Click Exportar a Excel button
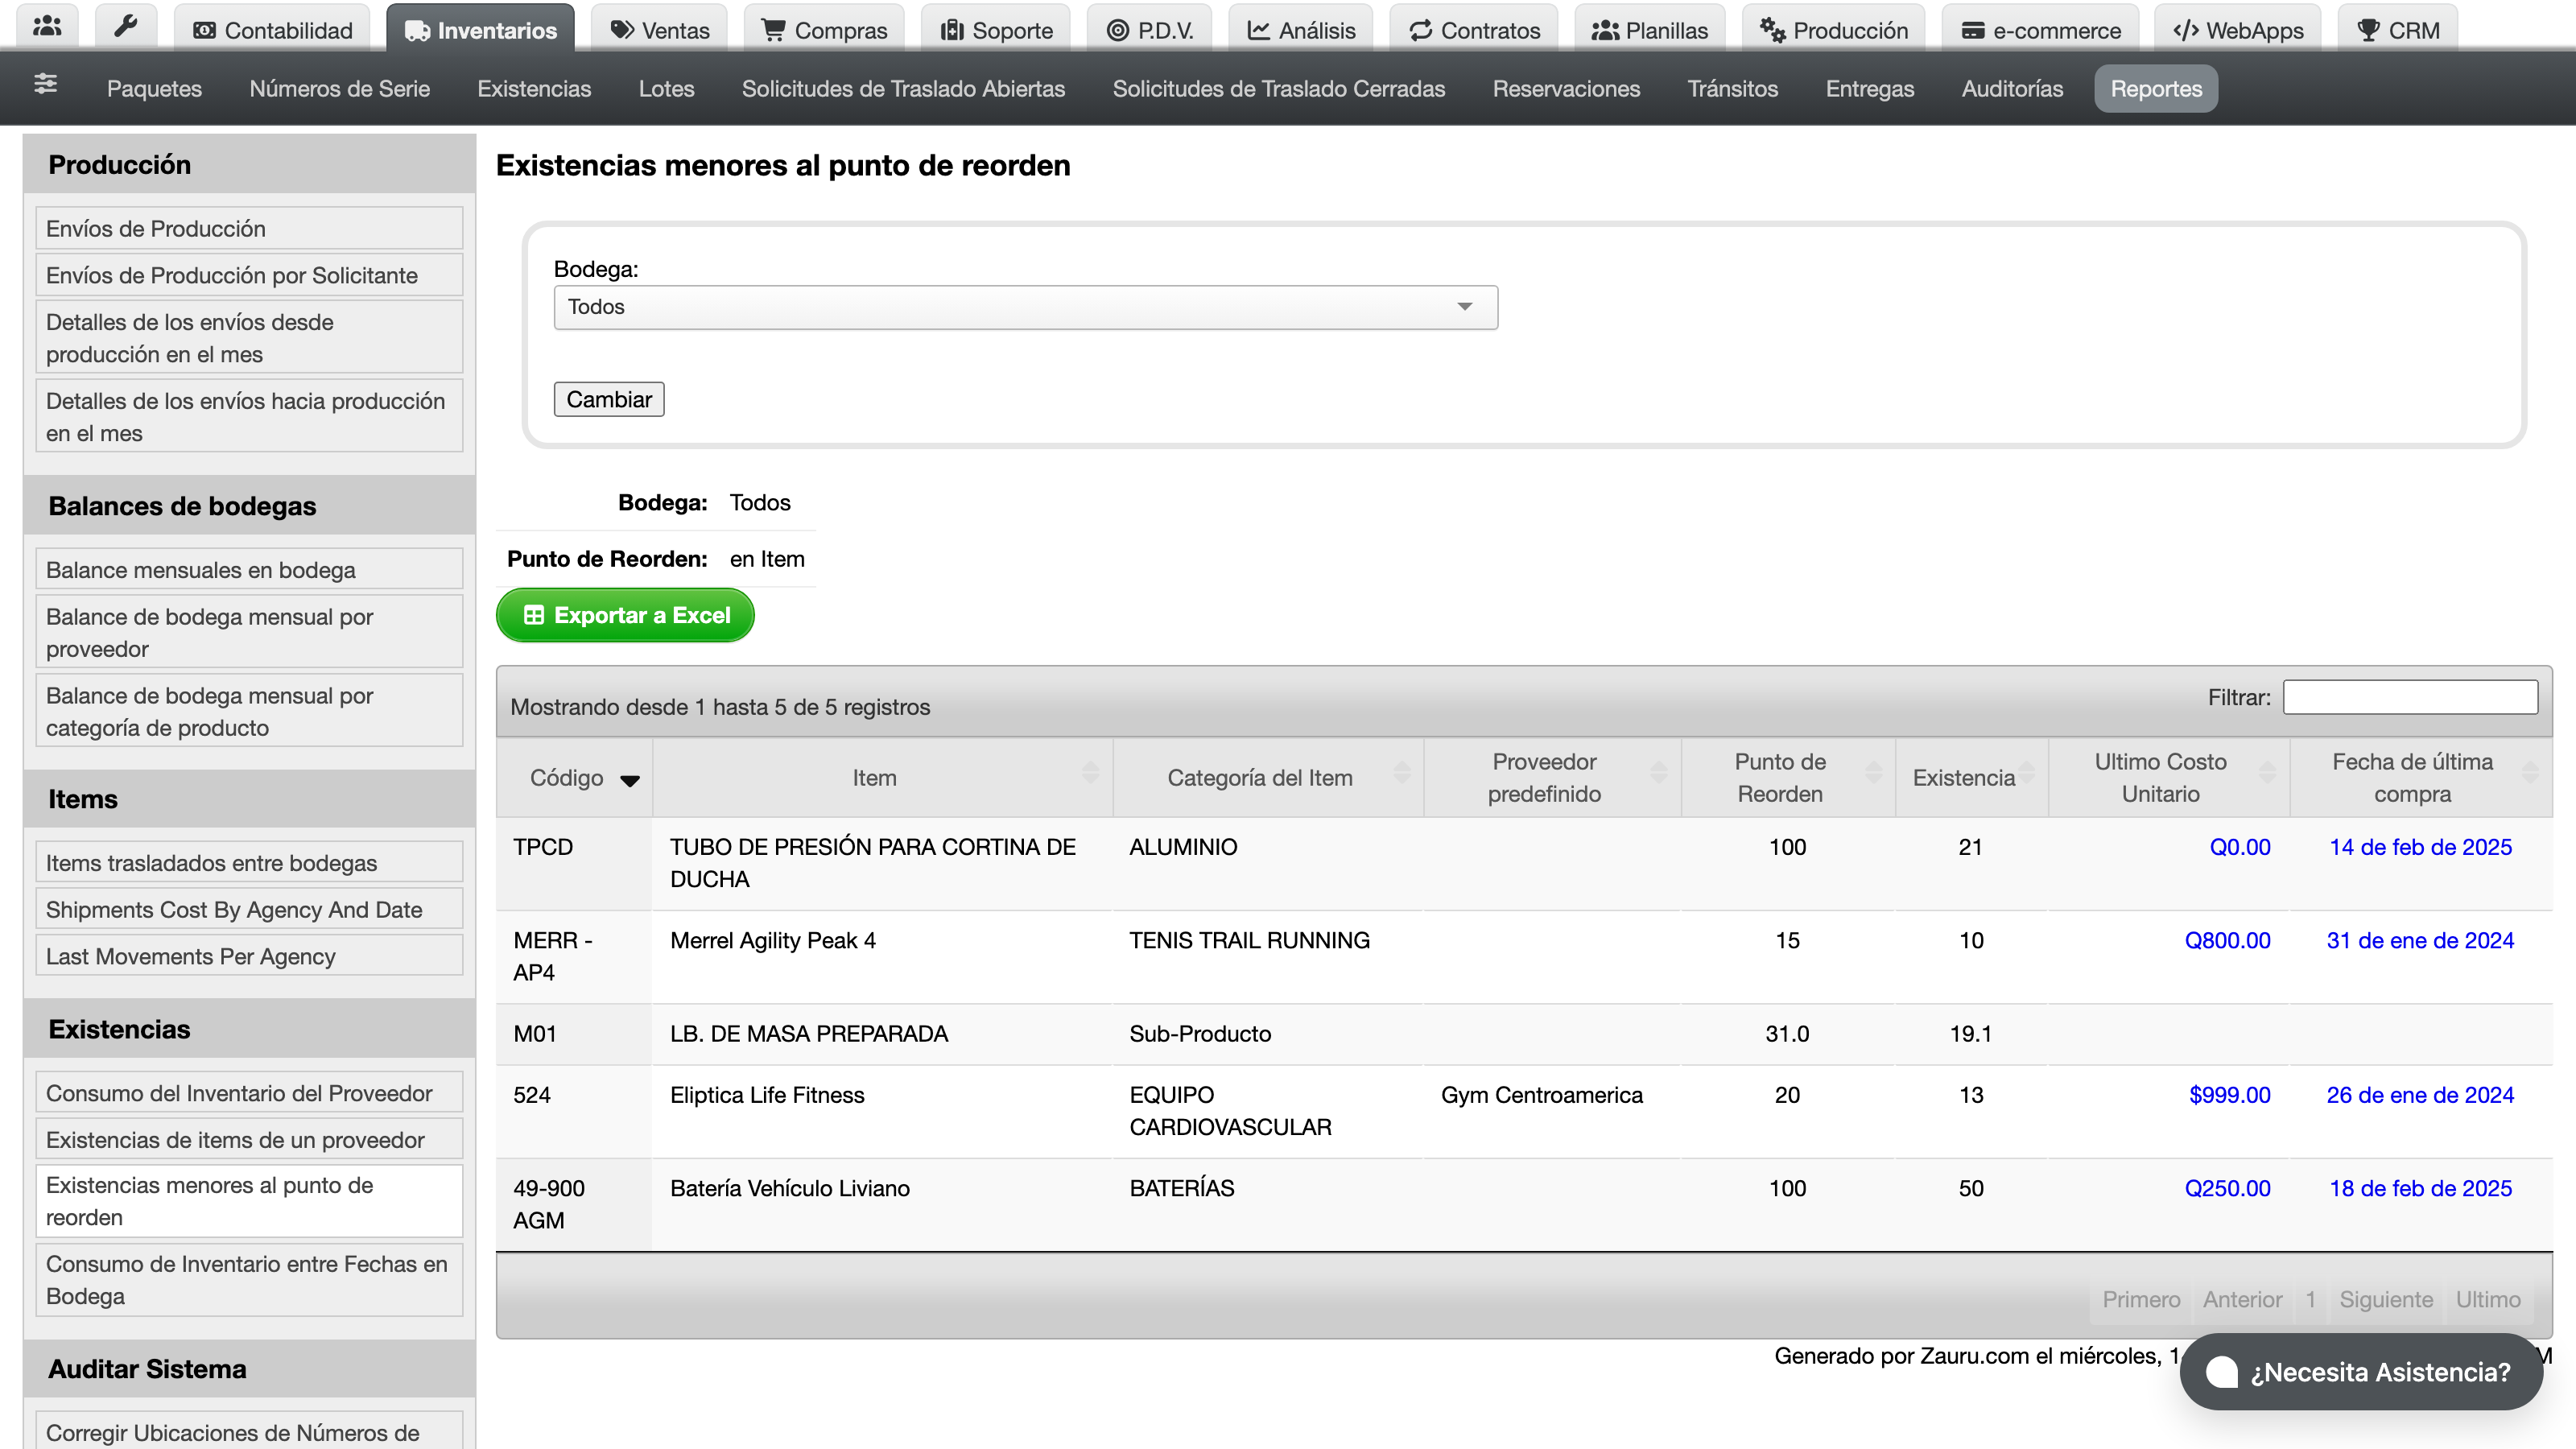 pyautogui.click(x=625, y=615)
